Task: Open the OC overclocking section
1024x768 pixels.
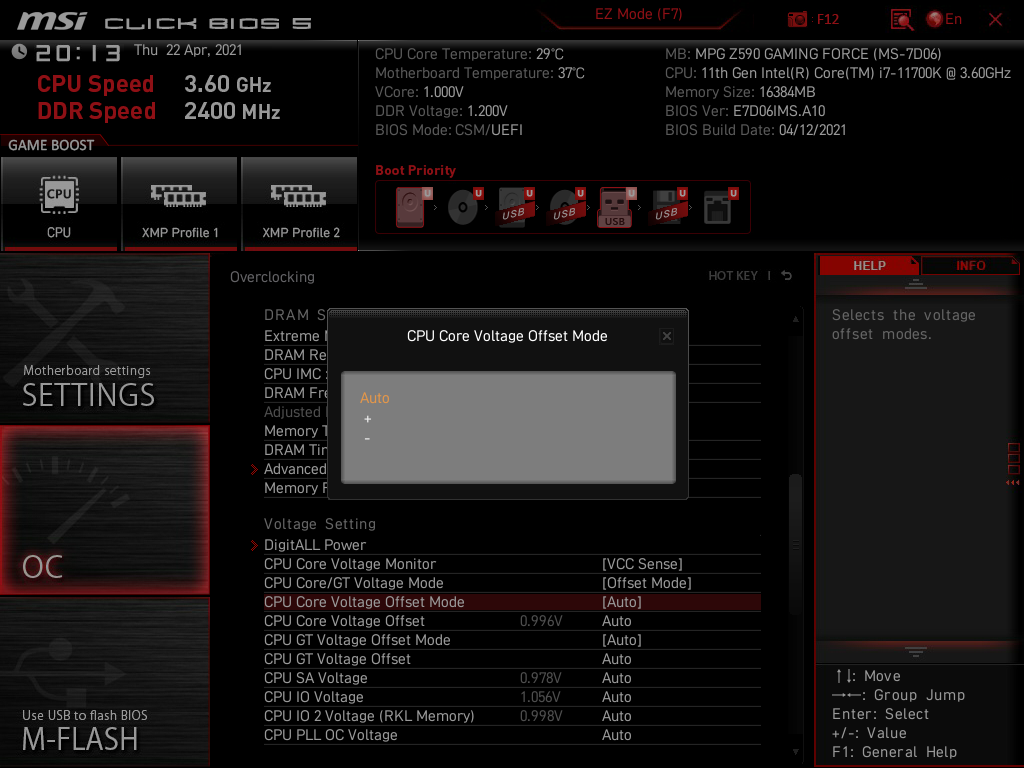Action: tap(104, 510)
